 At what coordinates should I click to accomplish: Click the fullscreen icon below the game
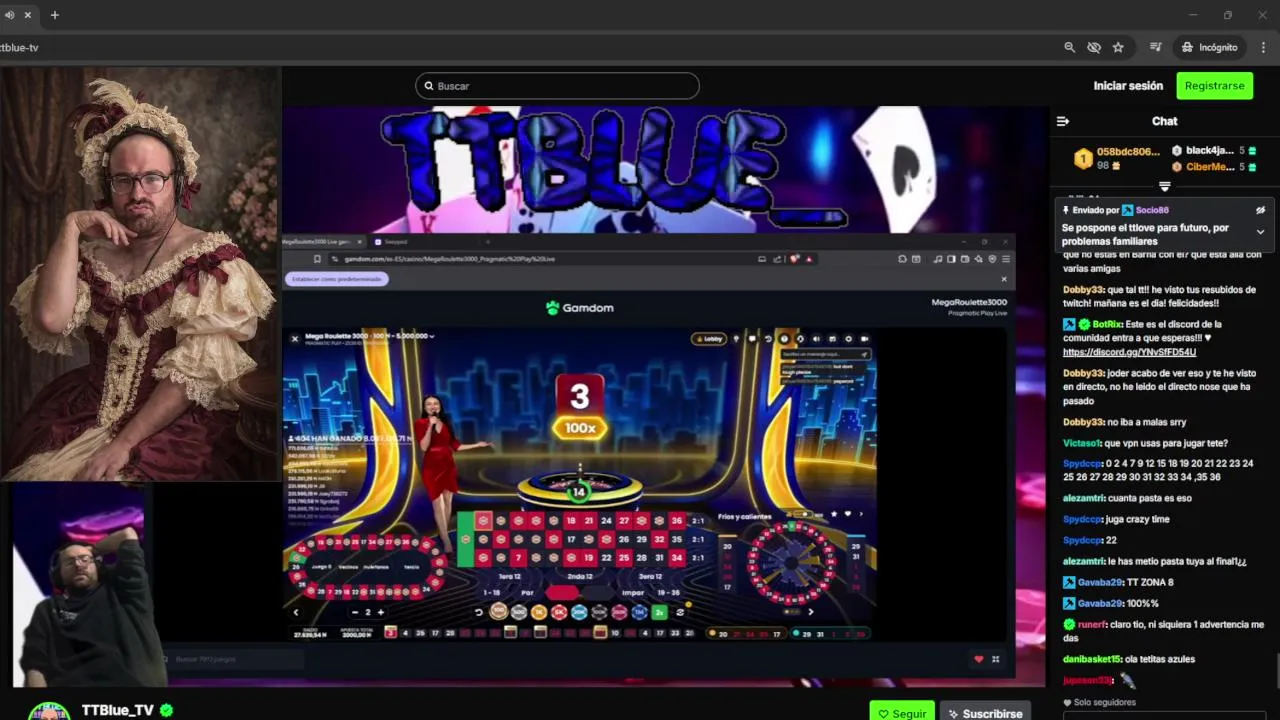pyautogui.click(x=995, y=658)
